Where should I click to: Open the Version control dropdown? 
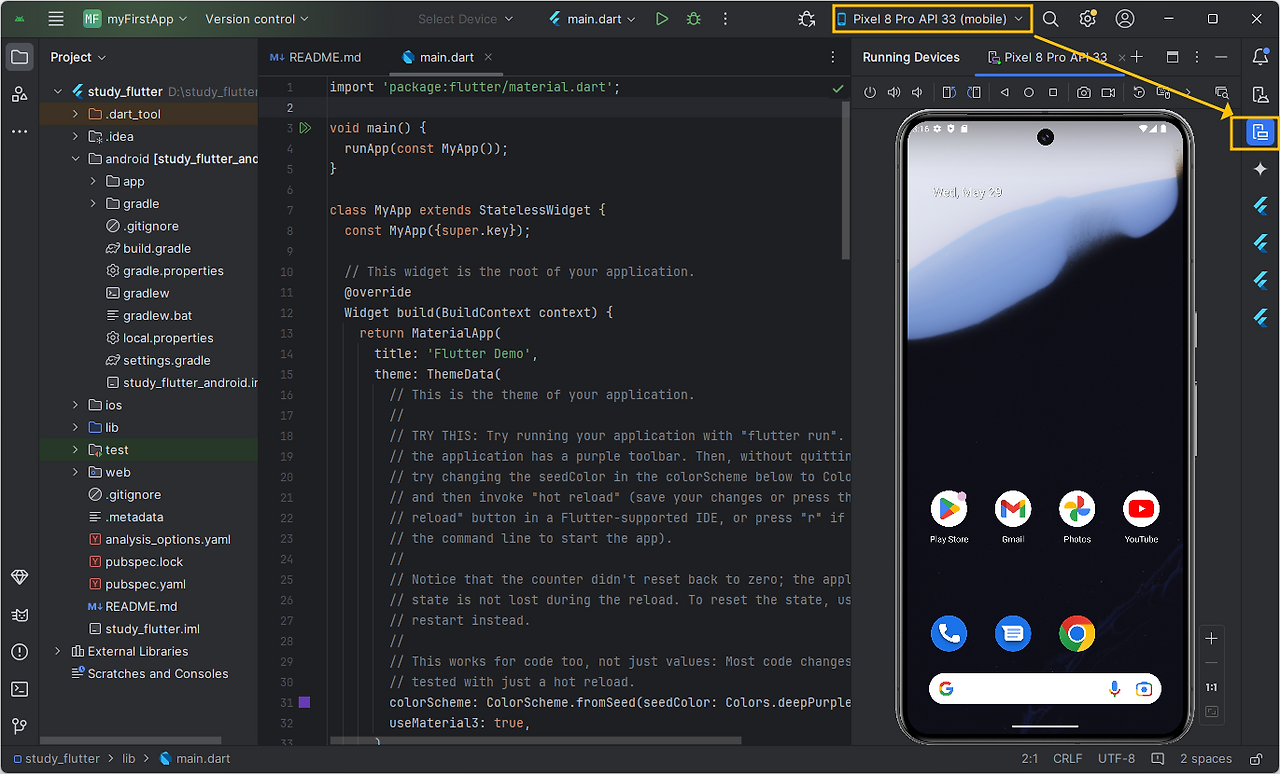[257, 18]
